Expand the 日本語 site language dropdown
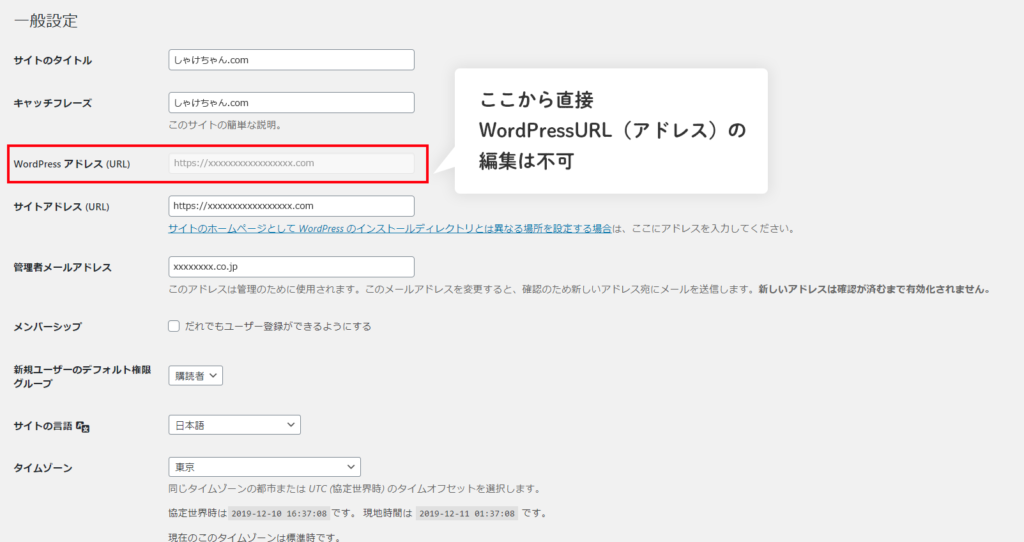The height and width of the screenshot is (542, 1024). coord(234,425)
